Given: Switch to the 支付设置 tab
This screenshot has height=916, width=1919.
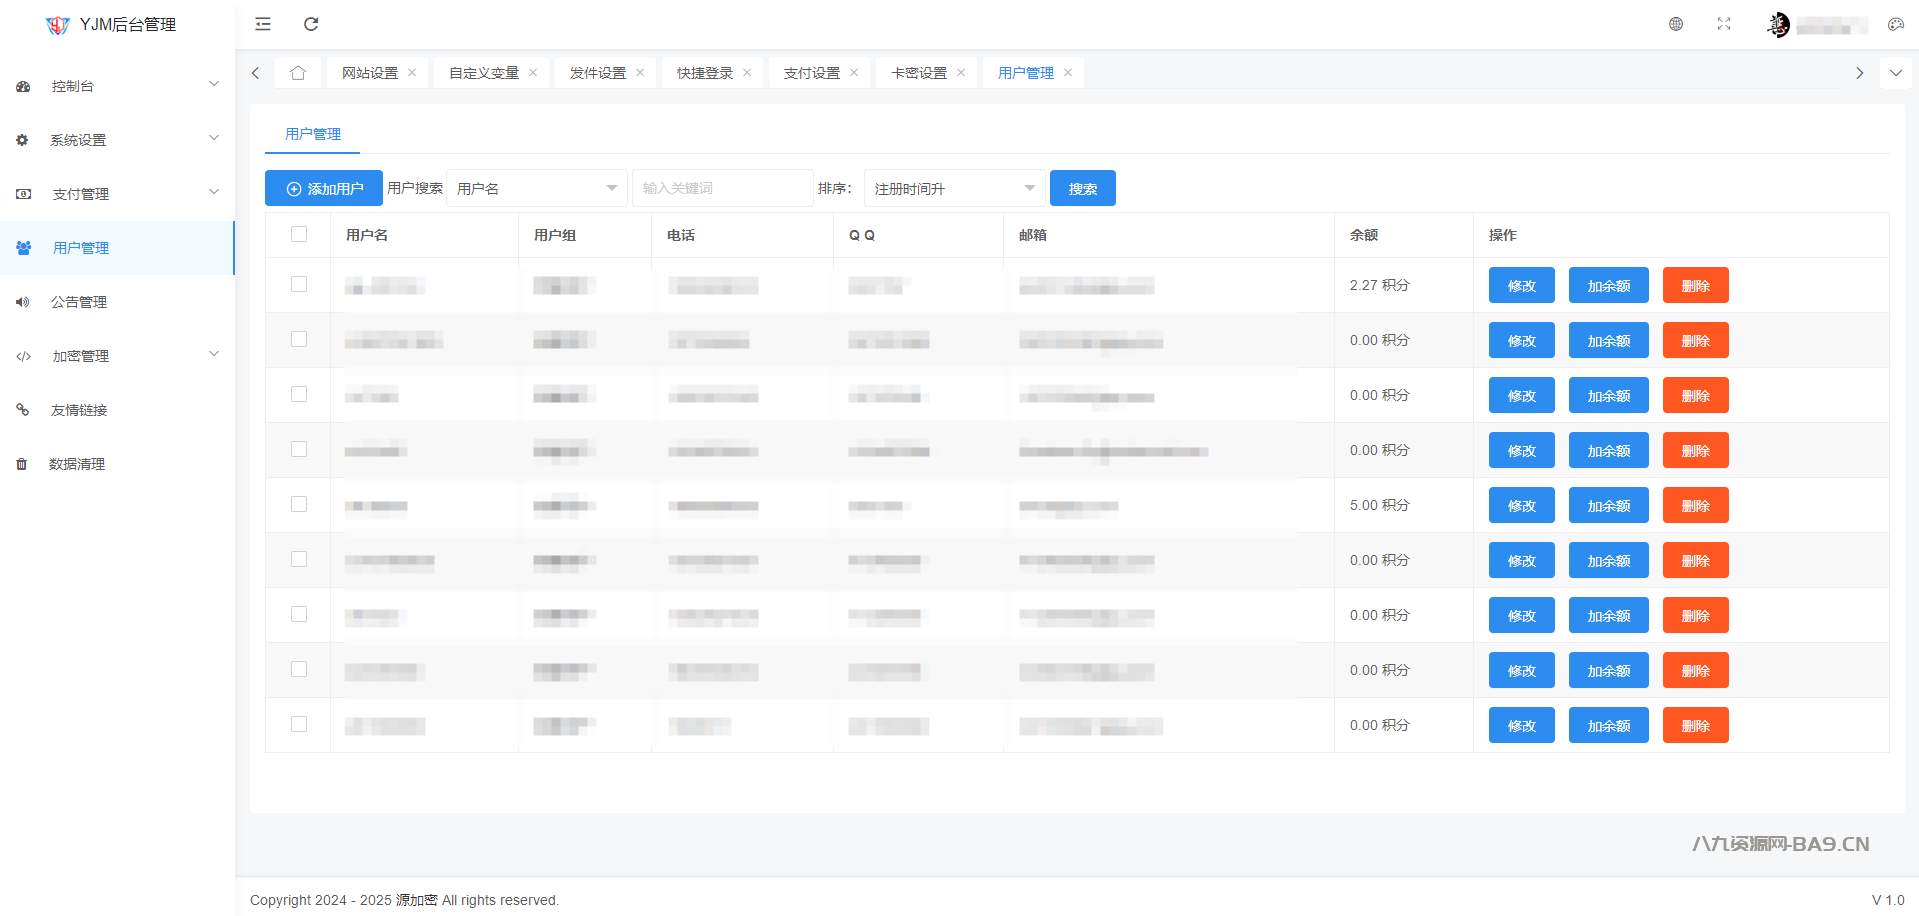Looking at the screenshot, I should pos(811,73).
